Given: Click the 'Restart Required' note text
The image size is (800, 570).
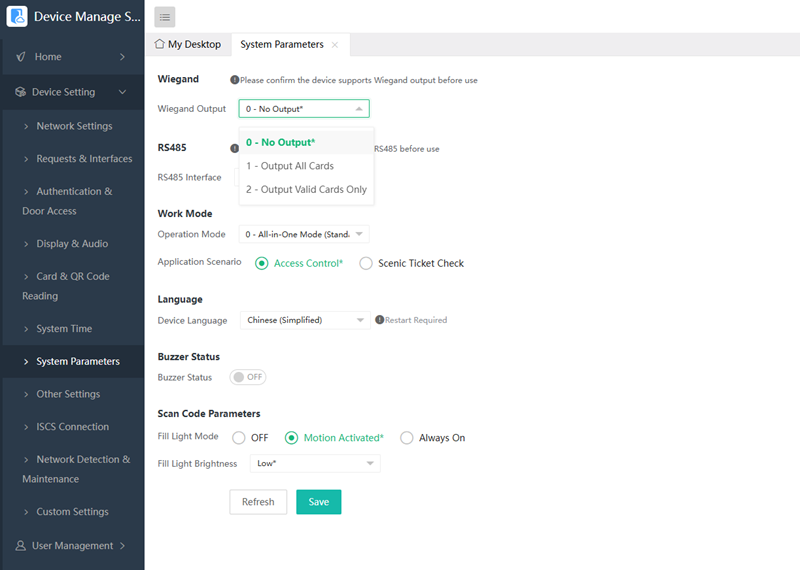Looking at the screenshot, I should click(x=416, y=320).
